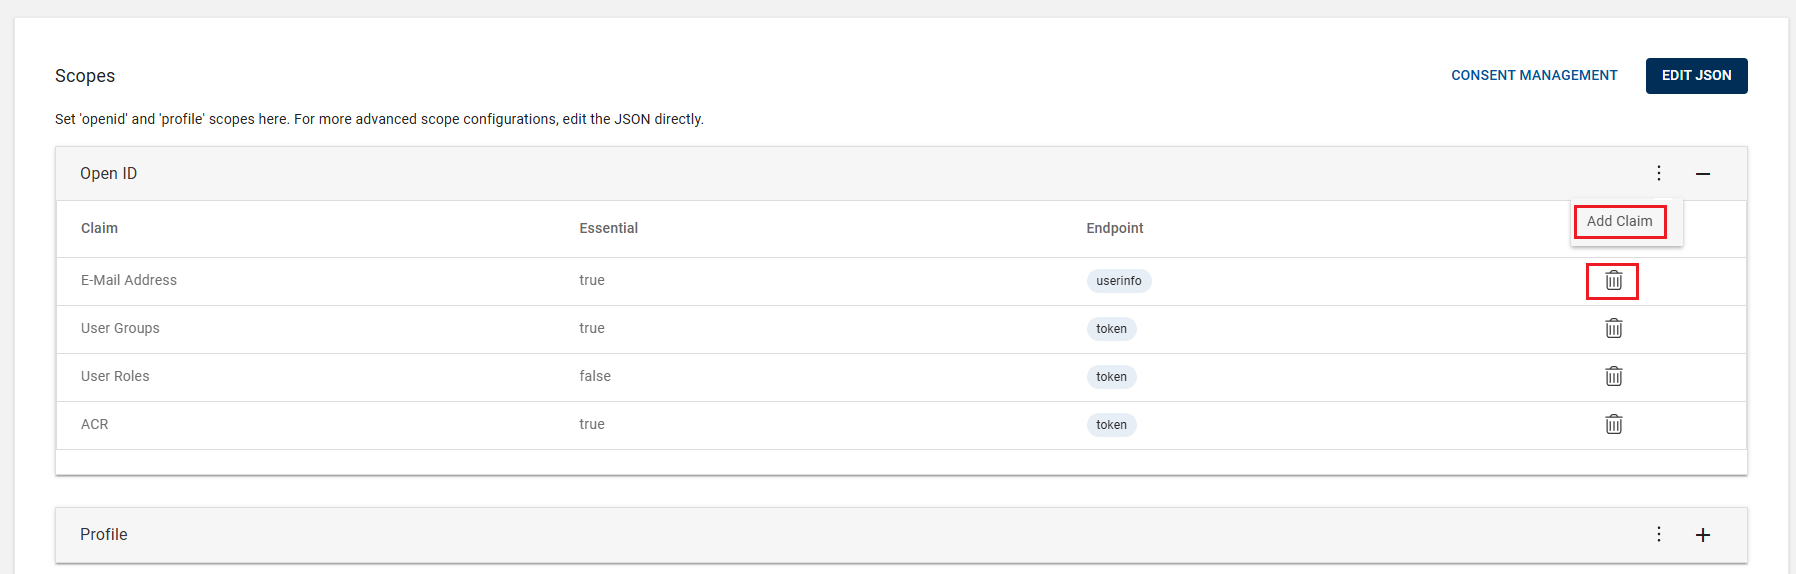Click the EDIT JSON button
Image resolution: width=1796 pixels, height=574 pixels.
1696,76
